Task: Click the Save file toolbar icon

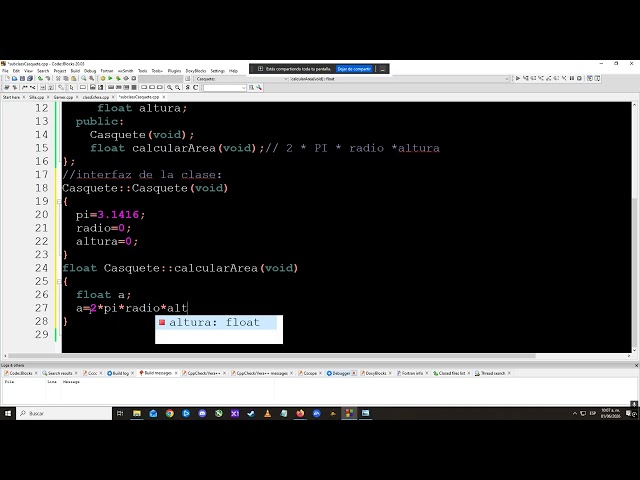Action: 22,78
